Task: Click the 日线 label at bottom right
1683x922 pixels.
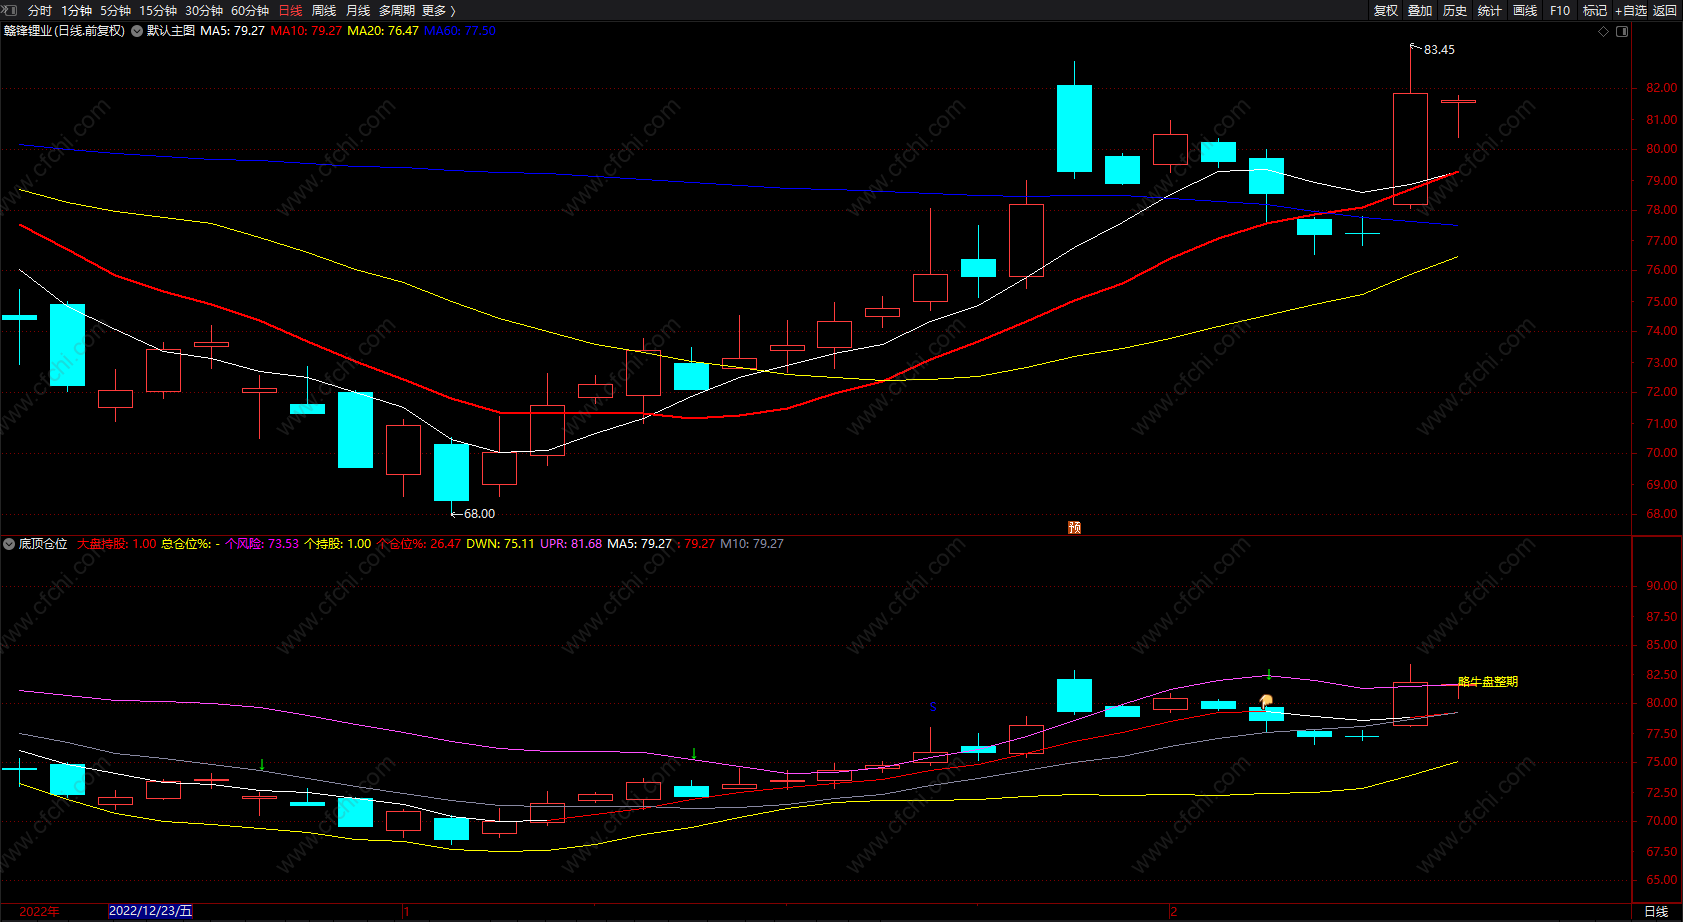Action: tap(1656, 911)
